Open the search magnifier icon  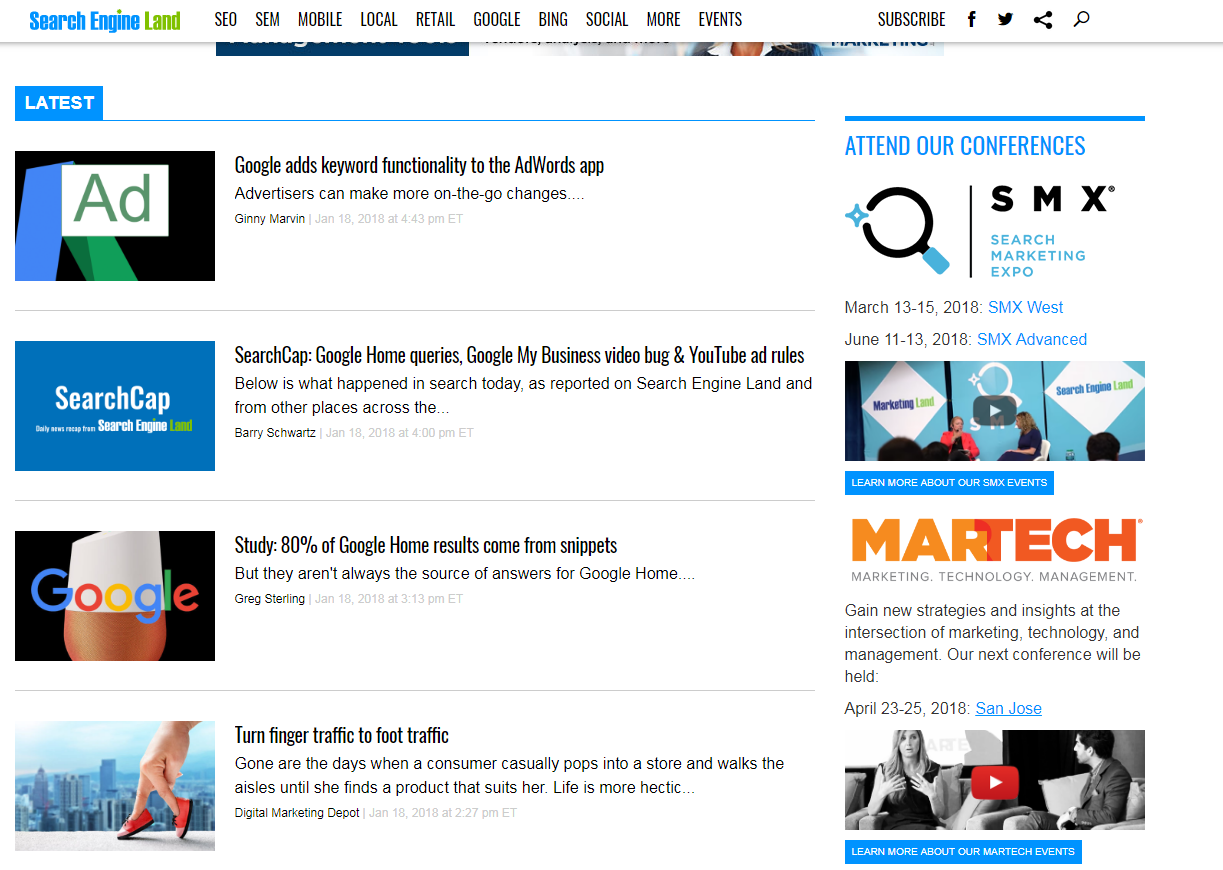tap(1081, 19)
